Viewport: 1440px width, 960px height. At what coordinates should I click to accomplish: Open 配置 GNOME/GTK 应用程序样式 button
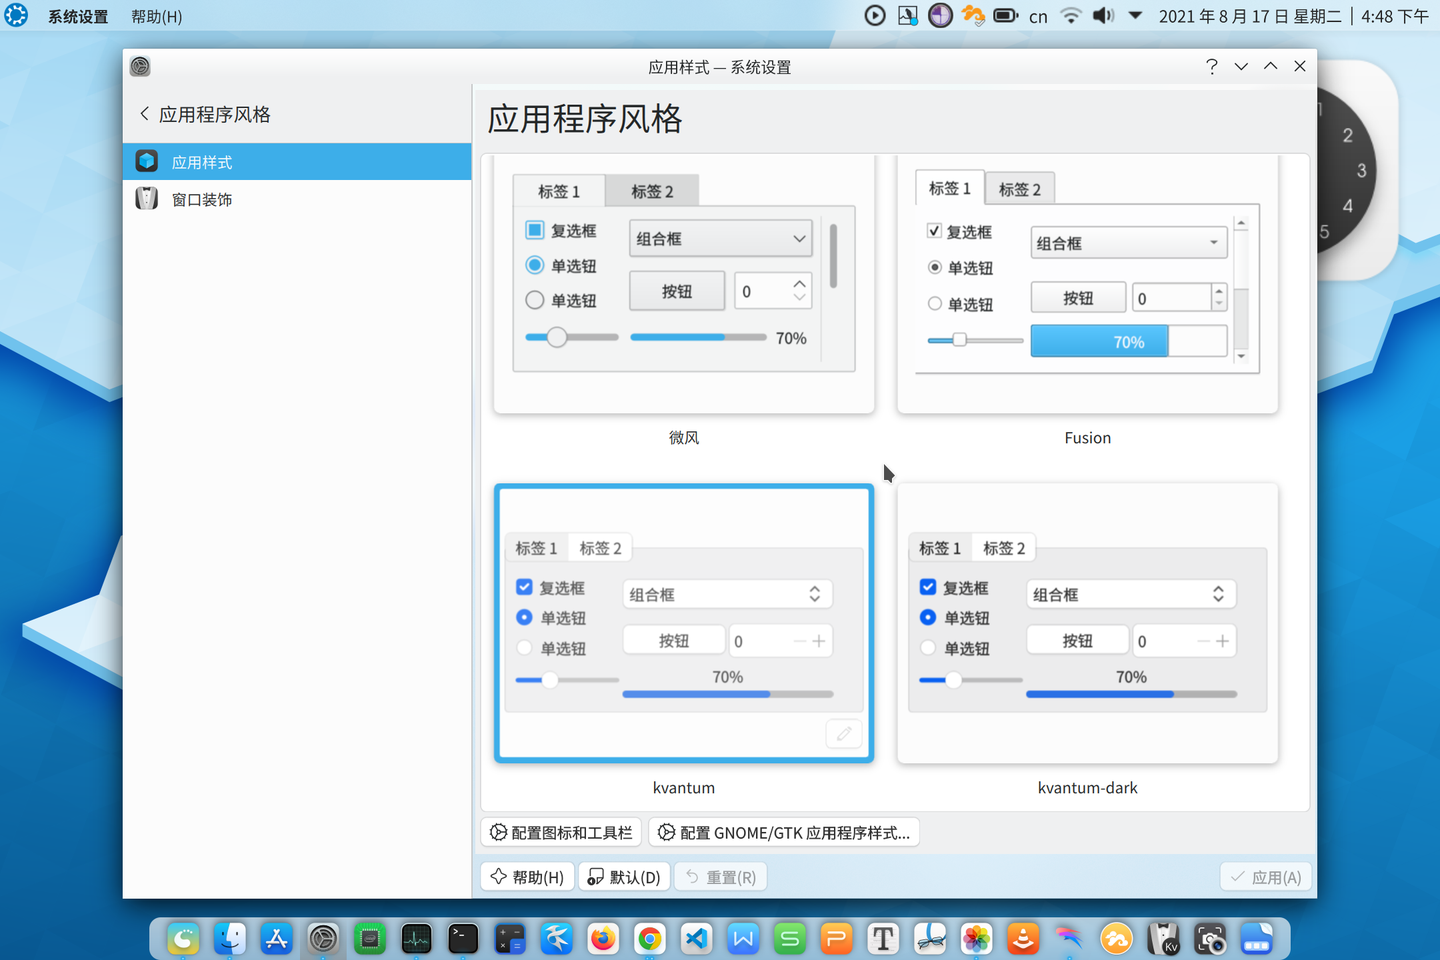[785, 832]
